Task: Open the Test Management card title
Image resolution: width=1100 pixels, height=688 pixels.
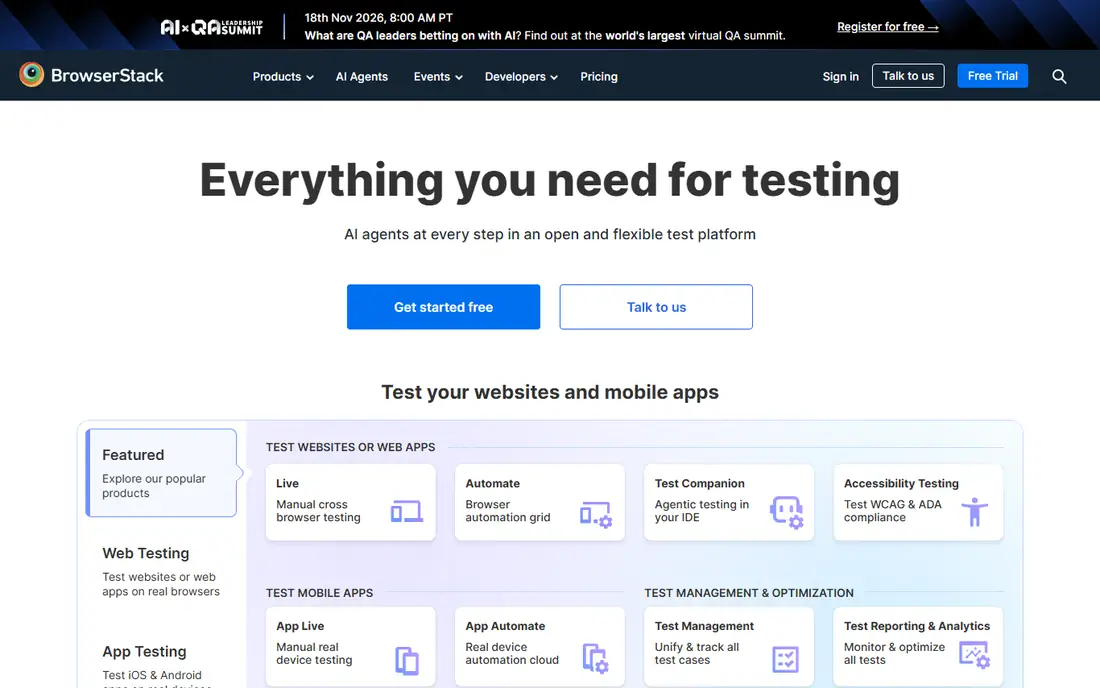Action: click(x=704, y=626)
